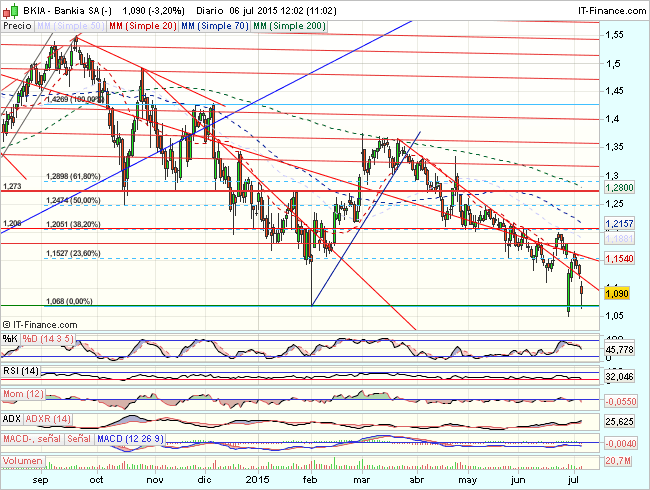The image size is (650, 490).
Task: Open the Volumen panel label
Action: coord(23,461)
